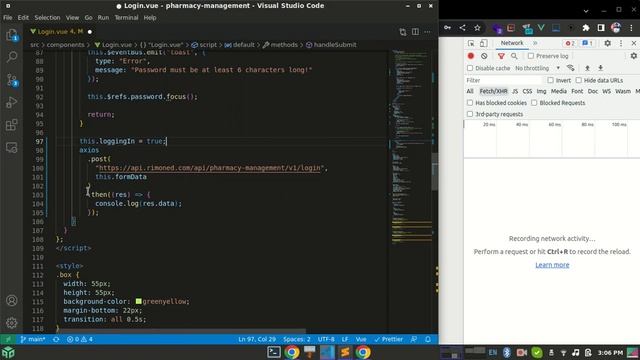640x360 pixels.
Task: Open the Search view in VS Code
Action: click(x=12, y=57)
